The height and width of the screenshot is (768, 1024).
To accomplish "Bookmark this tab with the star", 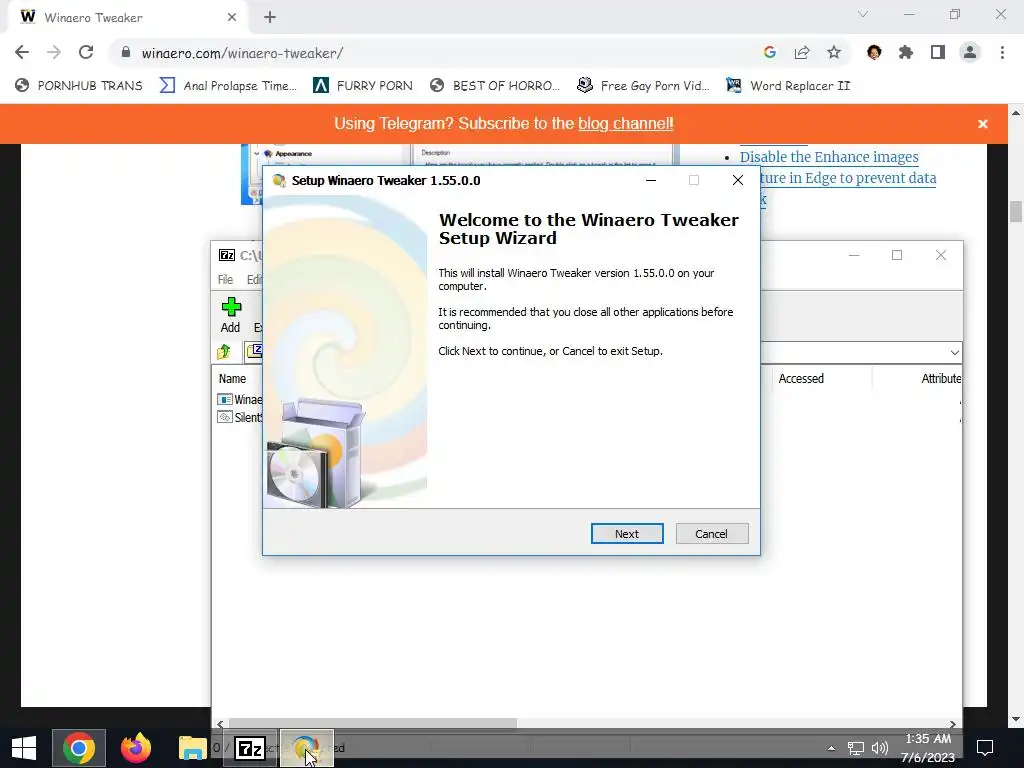I will (x=834, y=53).
